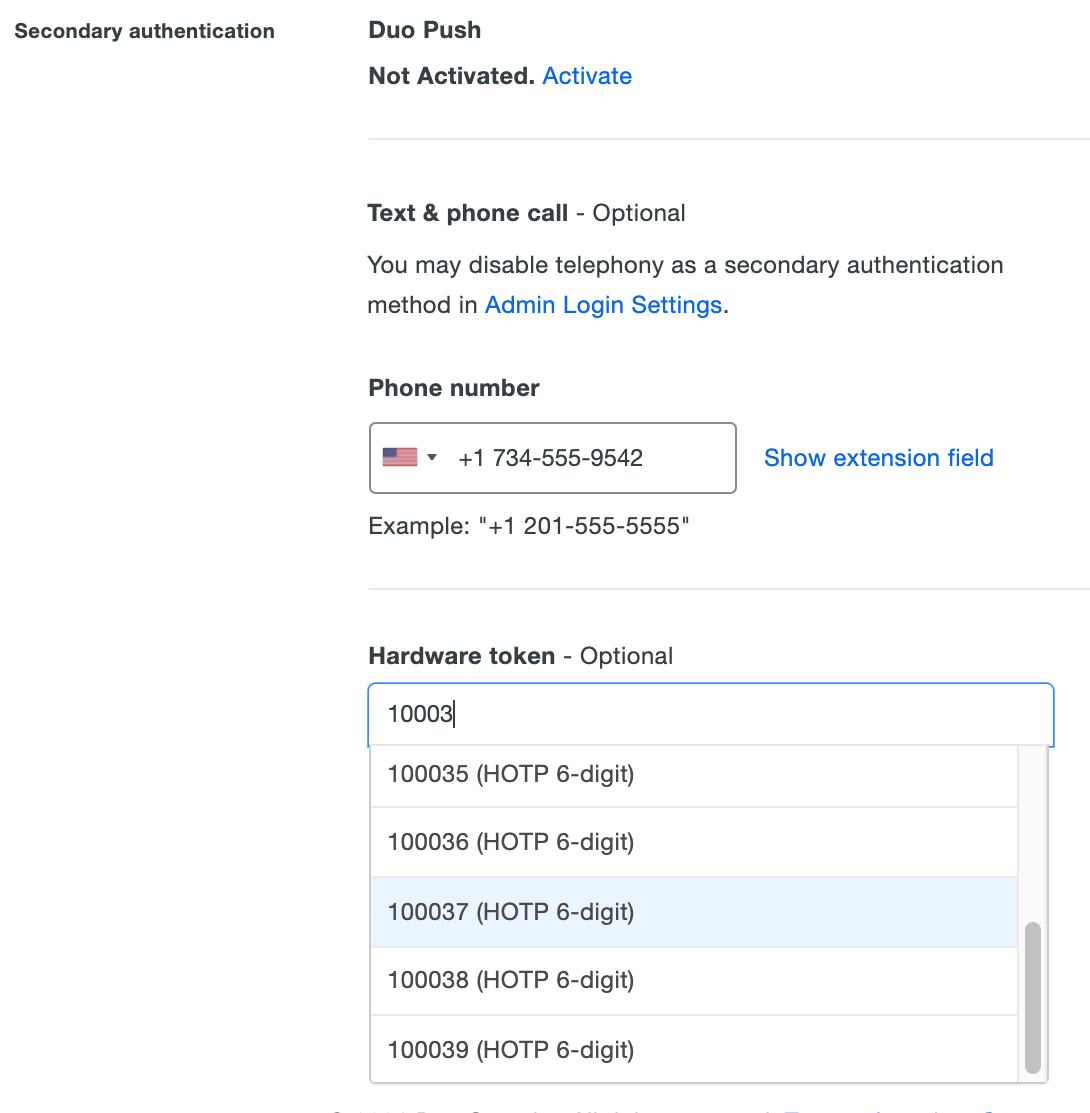
Task: Open the country code flag selector
Action: (410, 456)
